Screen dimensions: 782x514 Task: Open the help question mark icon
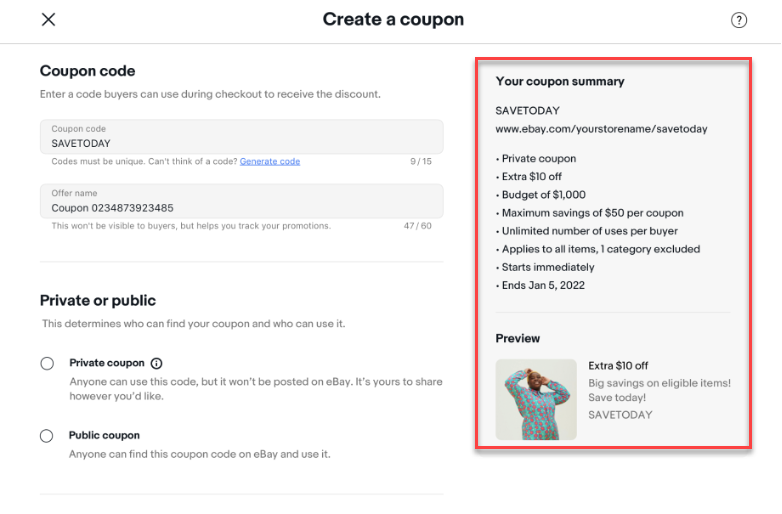(739, 20)
